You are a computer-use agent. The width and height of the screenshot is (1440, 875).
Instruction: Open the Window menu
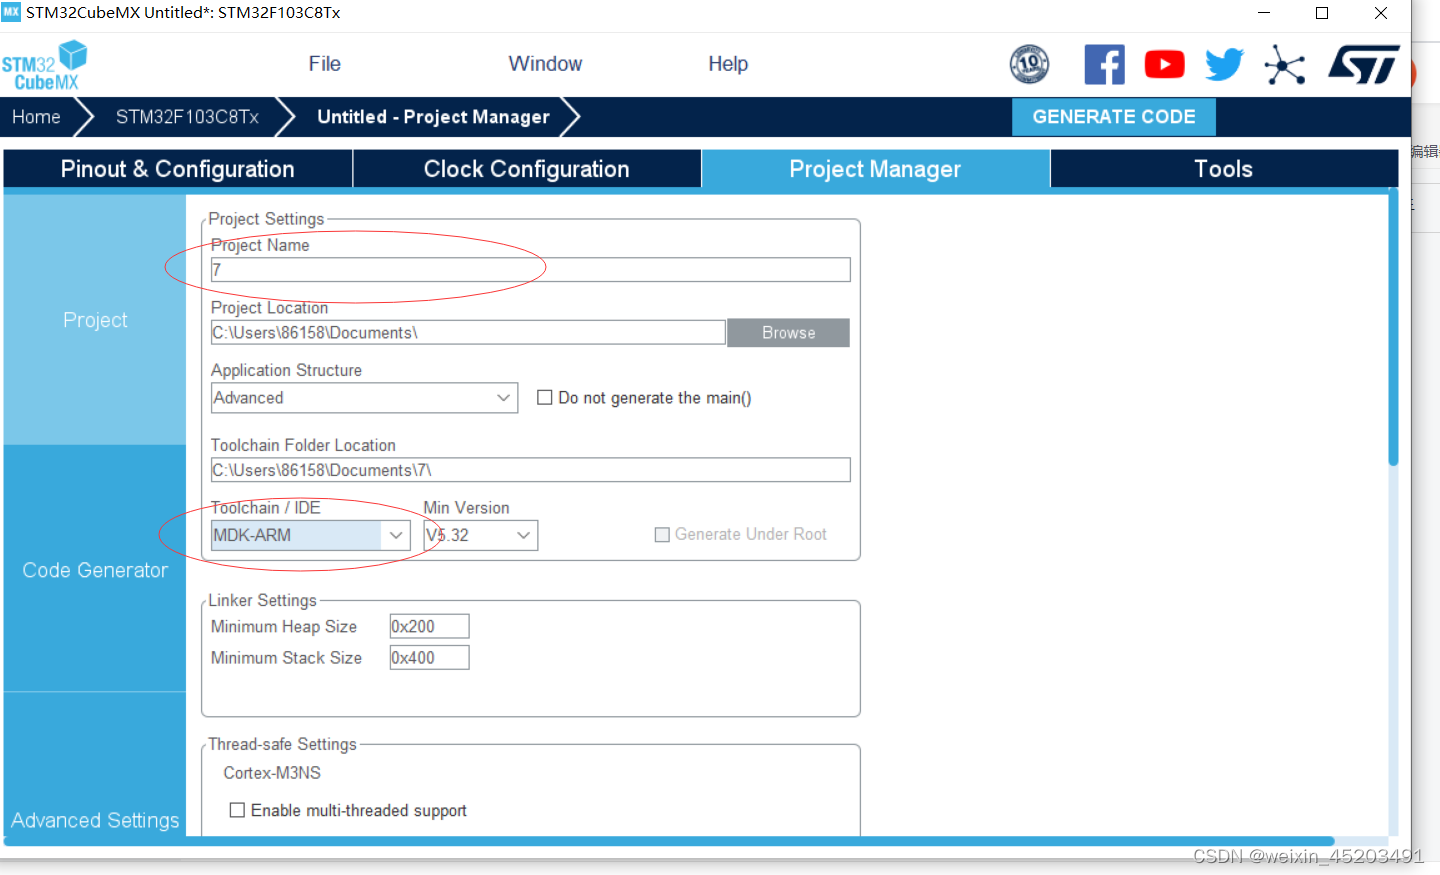tap(545, 64)
